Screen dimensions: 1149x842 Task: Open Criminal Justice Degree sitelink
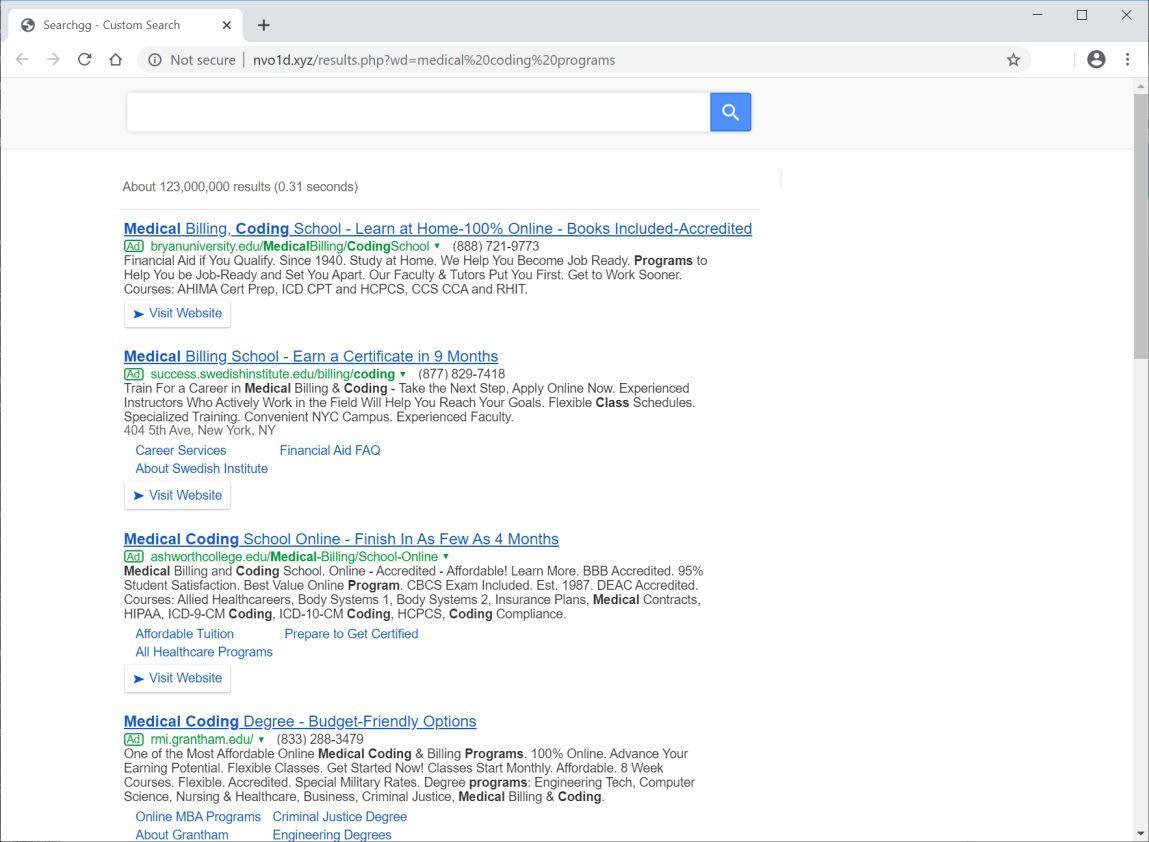[x=339, y=816]
